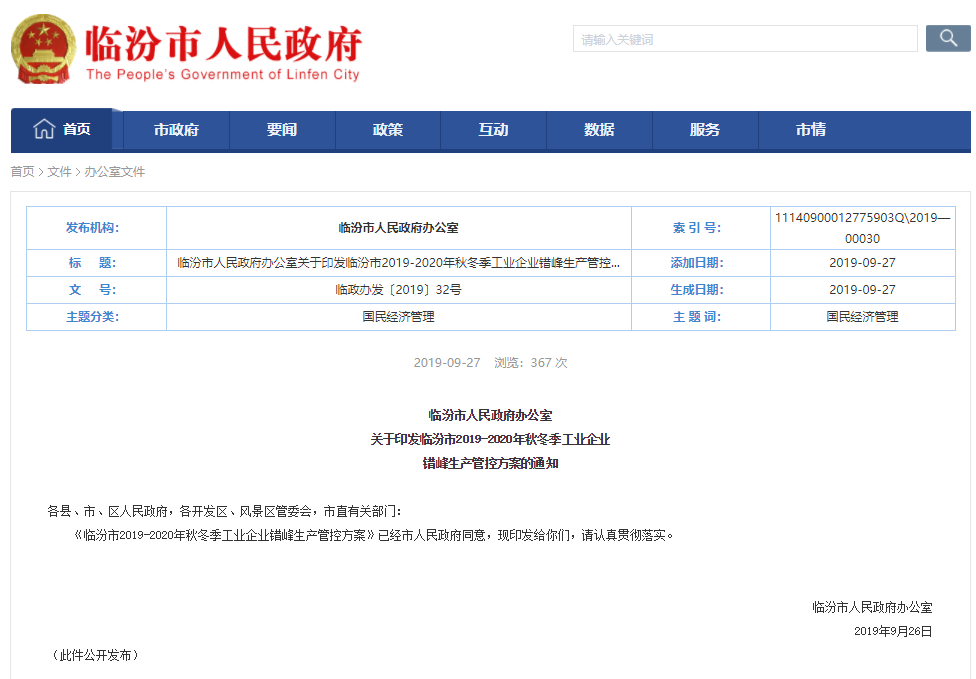Select the 政策 navigation item
Viewport: 976px width, 679px height.
[388, 129]
